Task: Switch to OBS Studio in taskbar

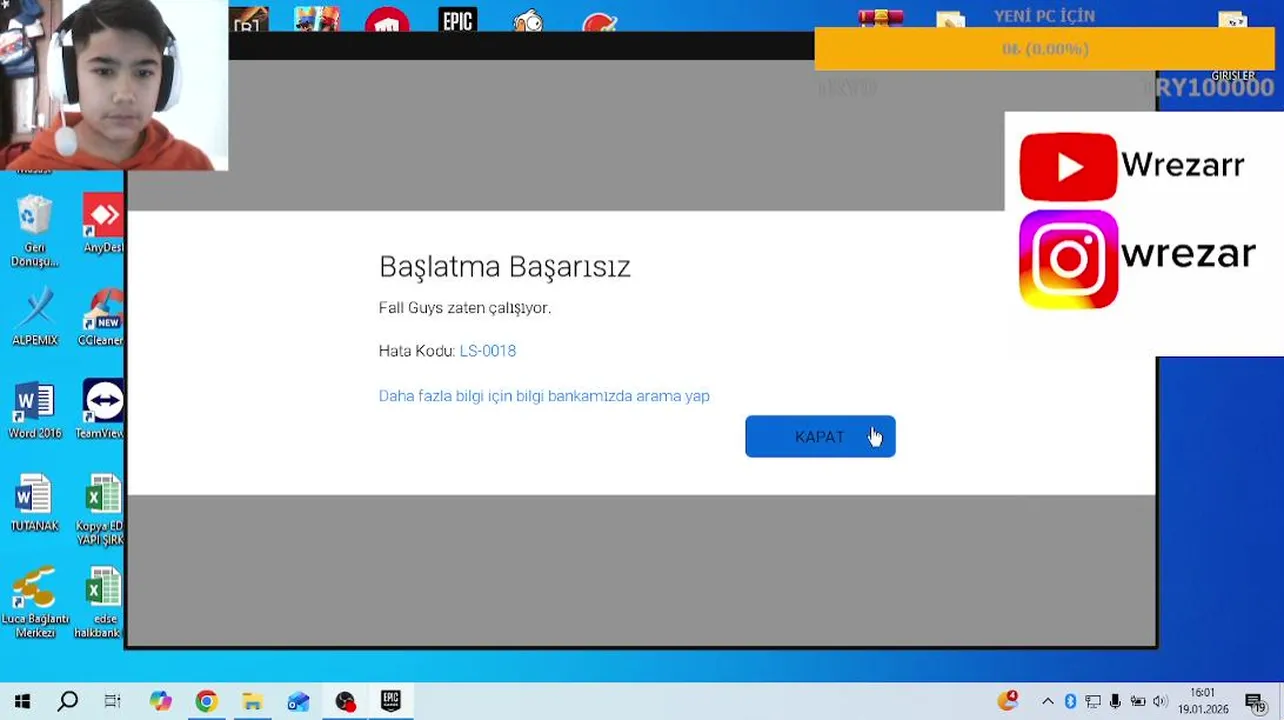Action: [345, 701]
